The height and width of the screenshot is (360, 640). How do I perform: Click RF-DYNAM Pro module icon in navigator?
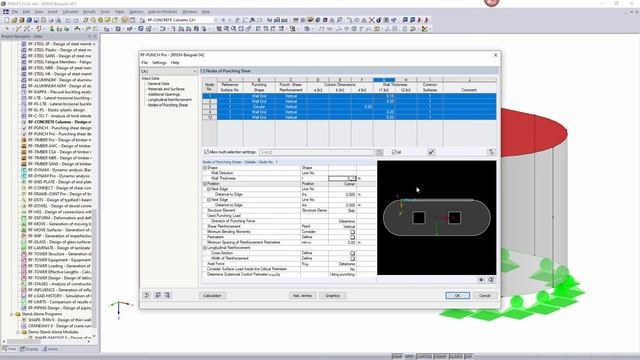pos(24,176)
